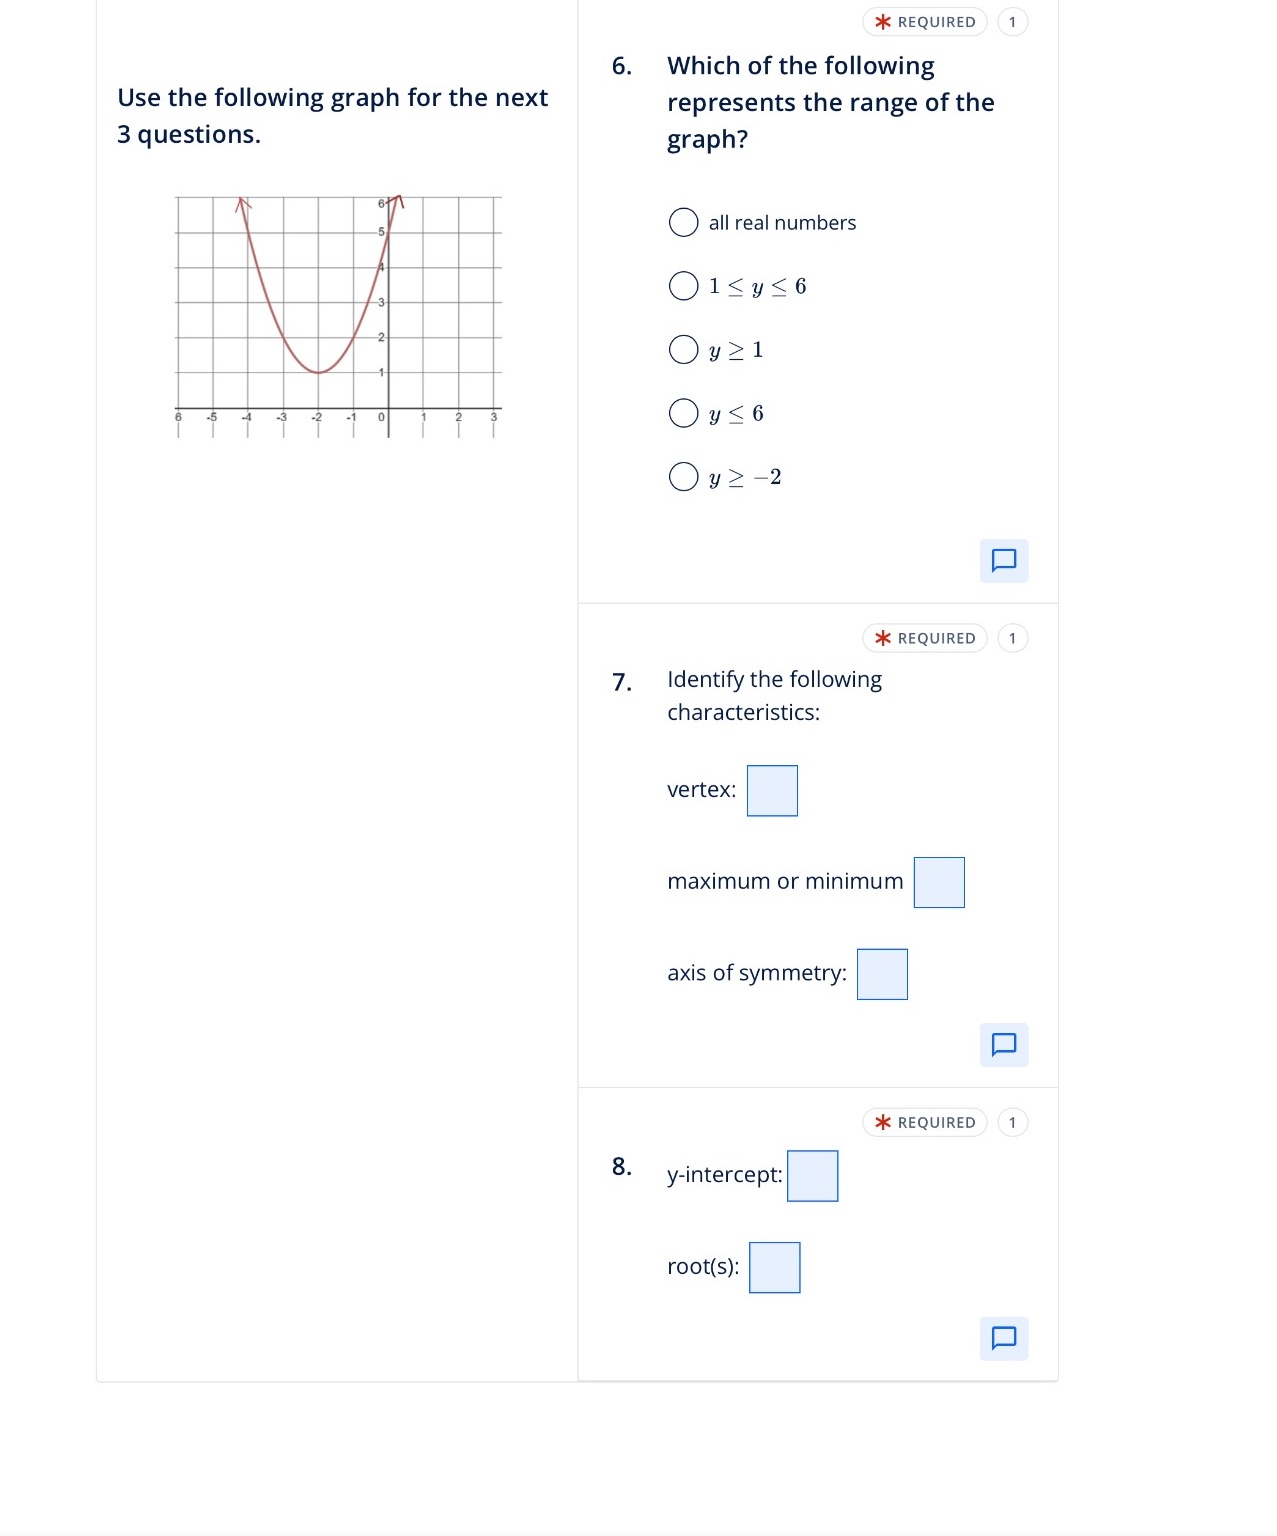This screenshot has height=1536, width=1277.
Task: Select the answer option '1 ≤ y ≤ 6'
Action: coord(683,285)
